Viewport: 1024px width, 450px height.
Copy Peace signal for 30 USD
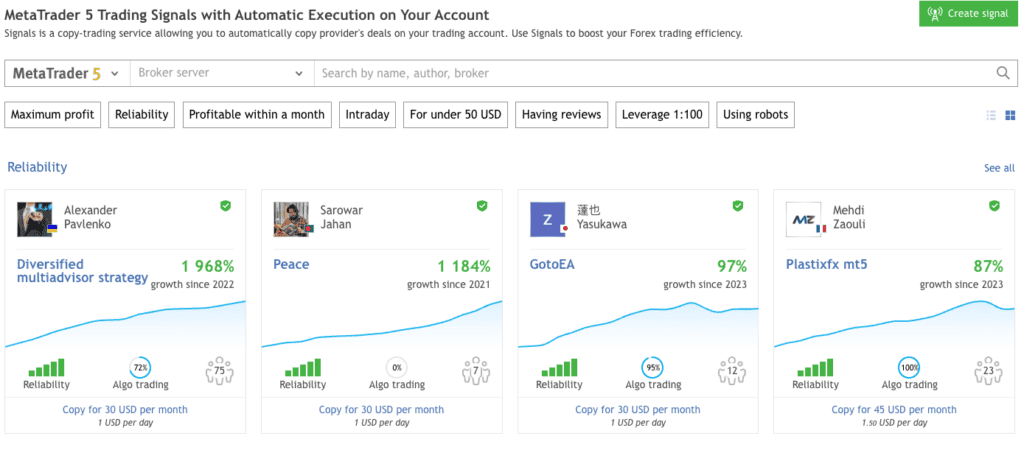coord(381,410)
